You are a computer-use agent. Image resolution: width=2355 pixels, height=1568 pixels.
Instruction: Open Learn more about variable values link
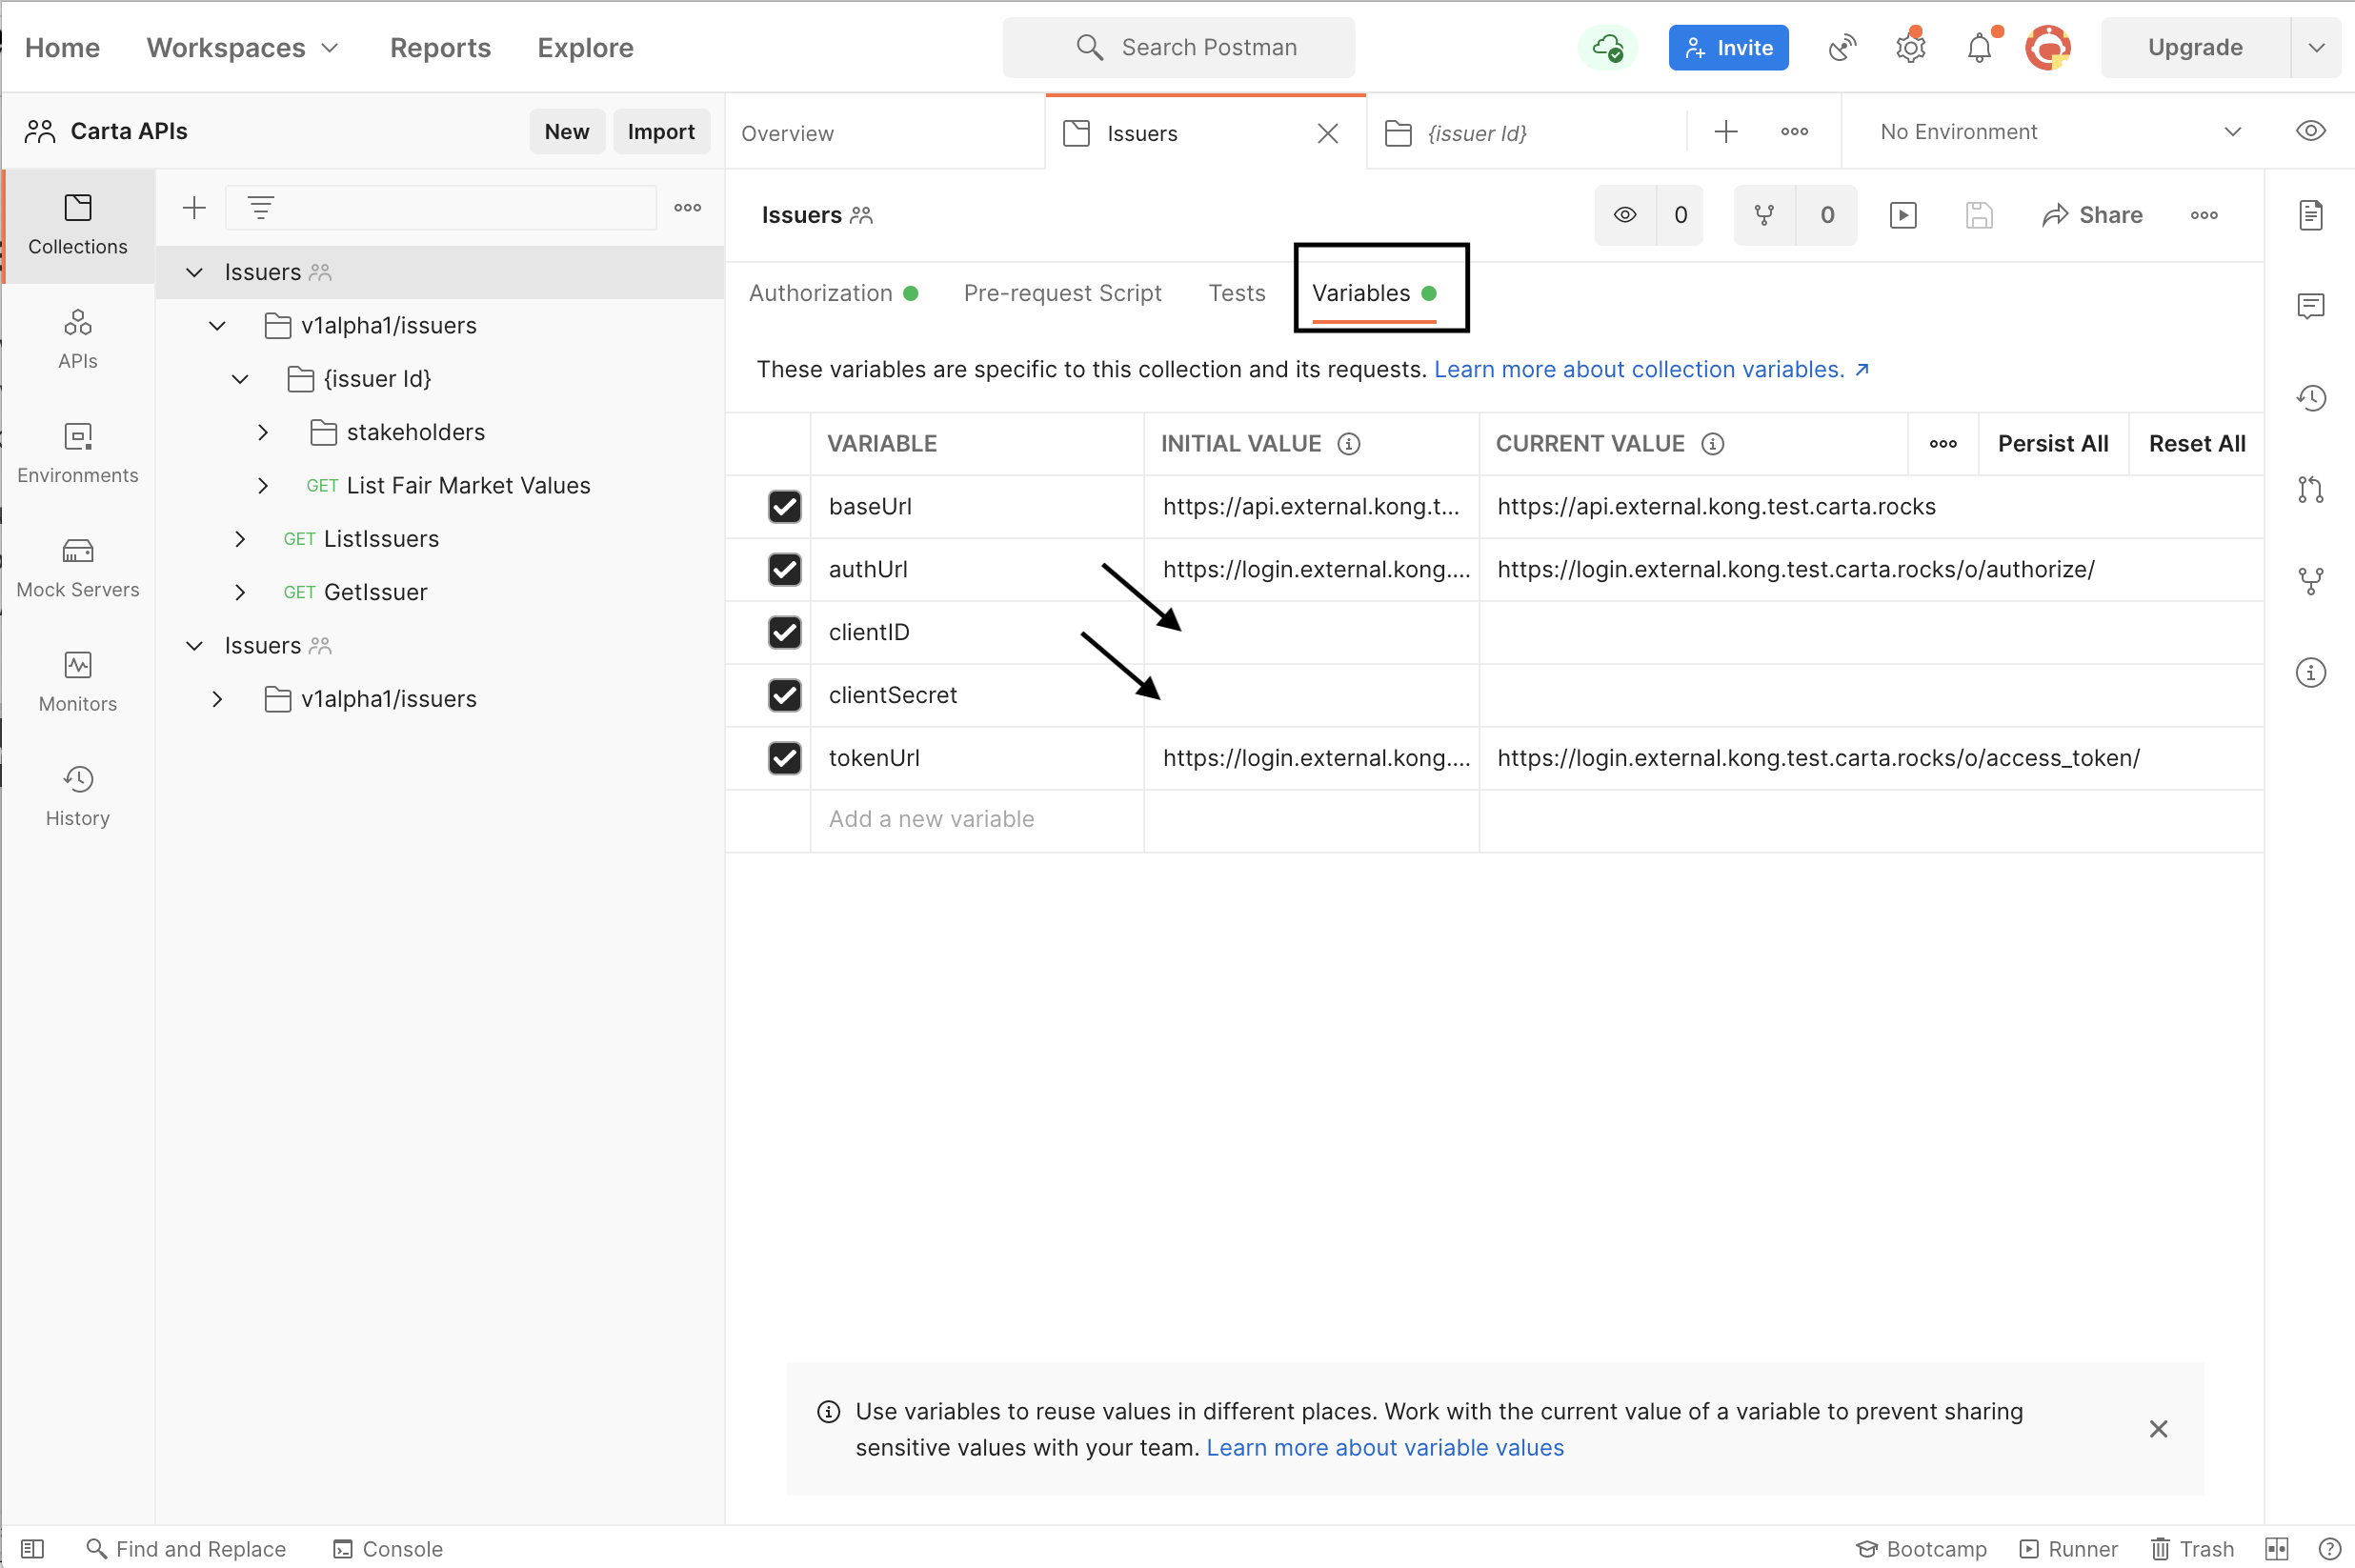1385,1447
